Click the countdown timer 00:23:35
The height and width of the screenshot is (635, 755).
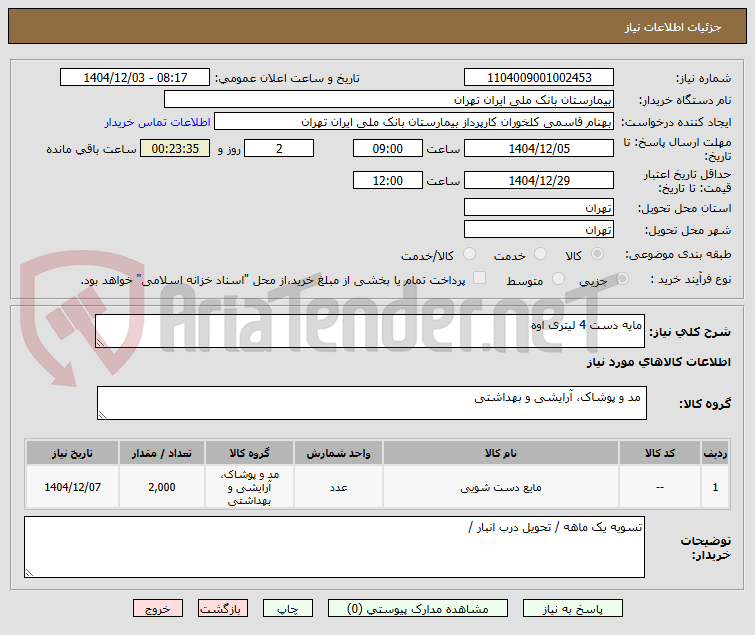point(175,148)
